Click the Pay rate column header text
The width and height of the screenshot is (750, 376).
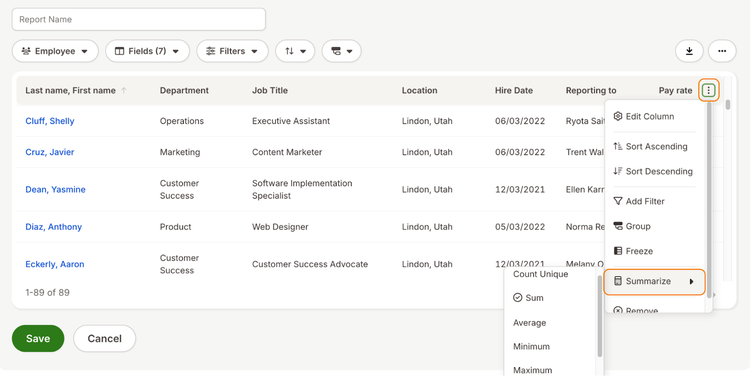(x=675, y=90)
